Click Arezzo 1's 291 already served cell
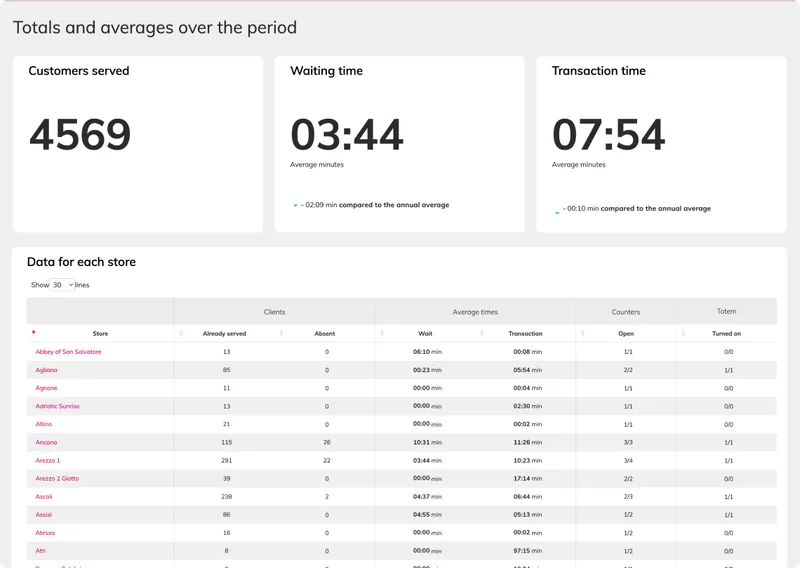 click(227, 460)
